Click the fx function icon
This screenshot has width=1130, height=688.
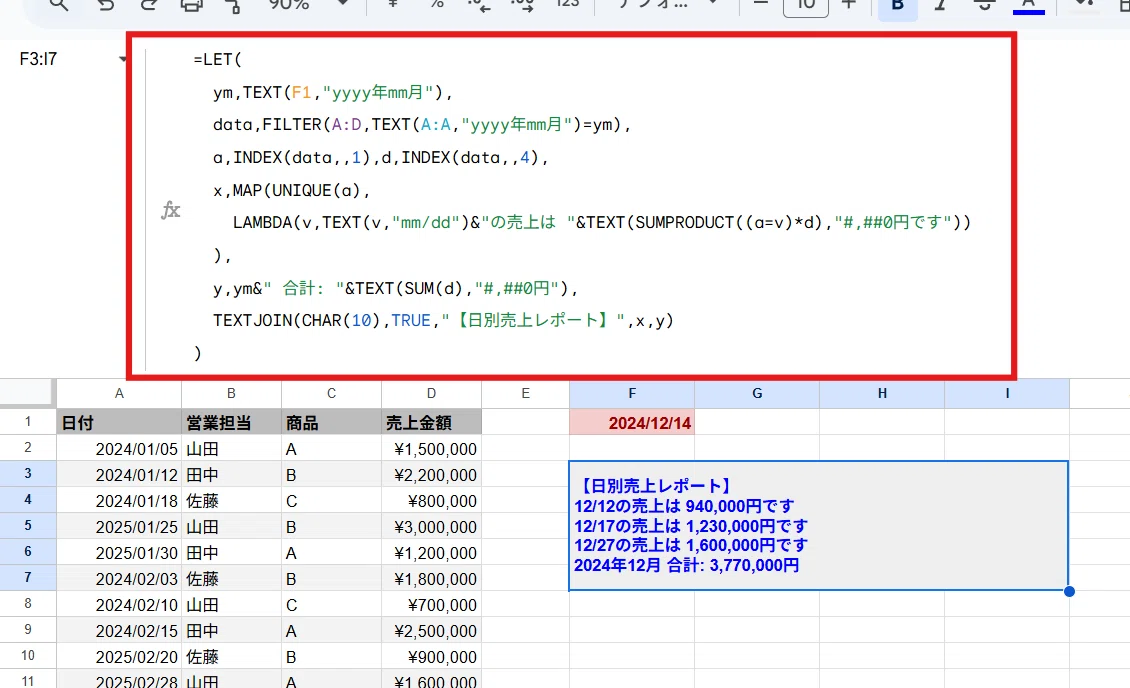171,210
